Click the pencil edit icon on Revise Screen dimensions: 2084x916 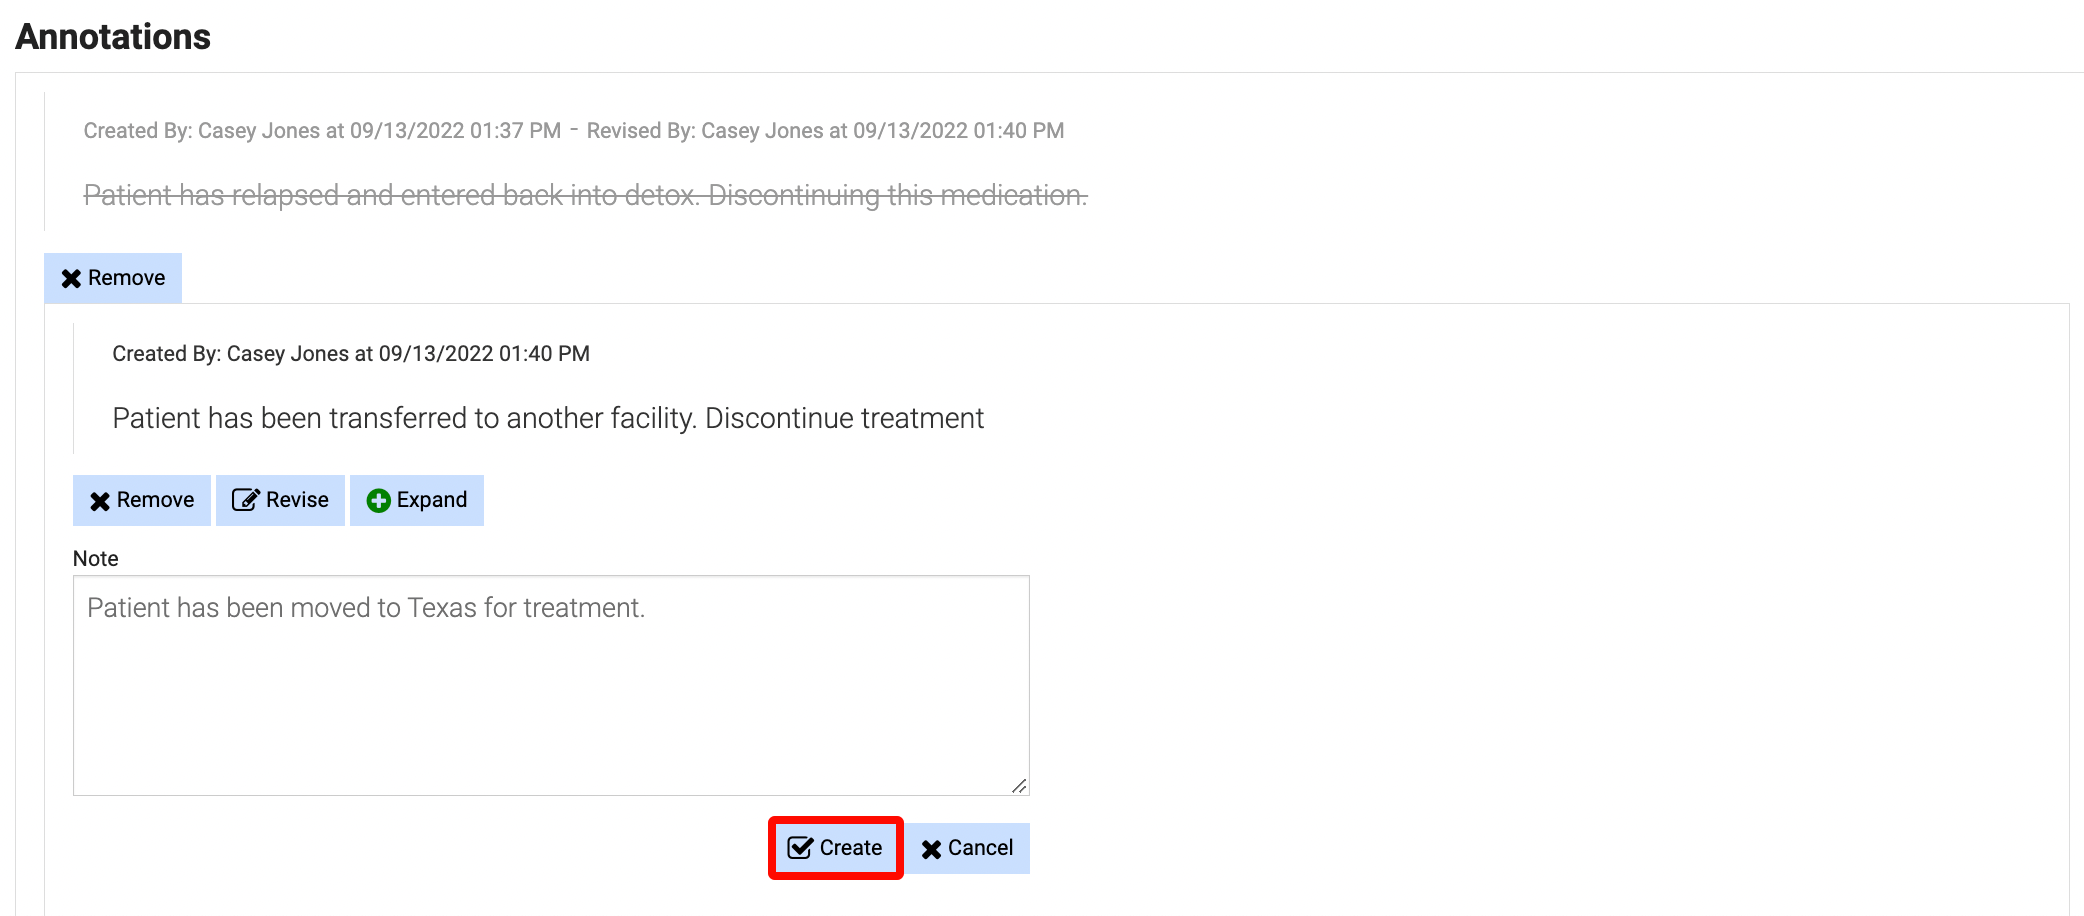[x=245, y=500]
